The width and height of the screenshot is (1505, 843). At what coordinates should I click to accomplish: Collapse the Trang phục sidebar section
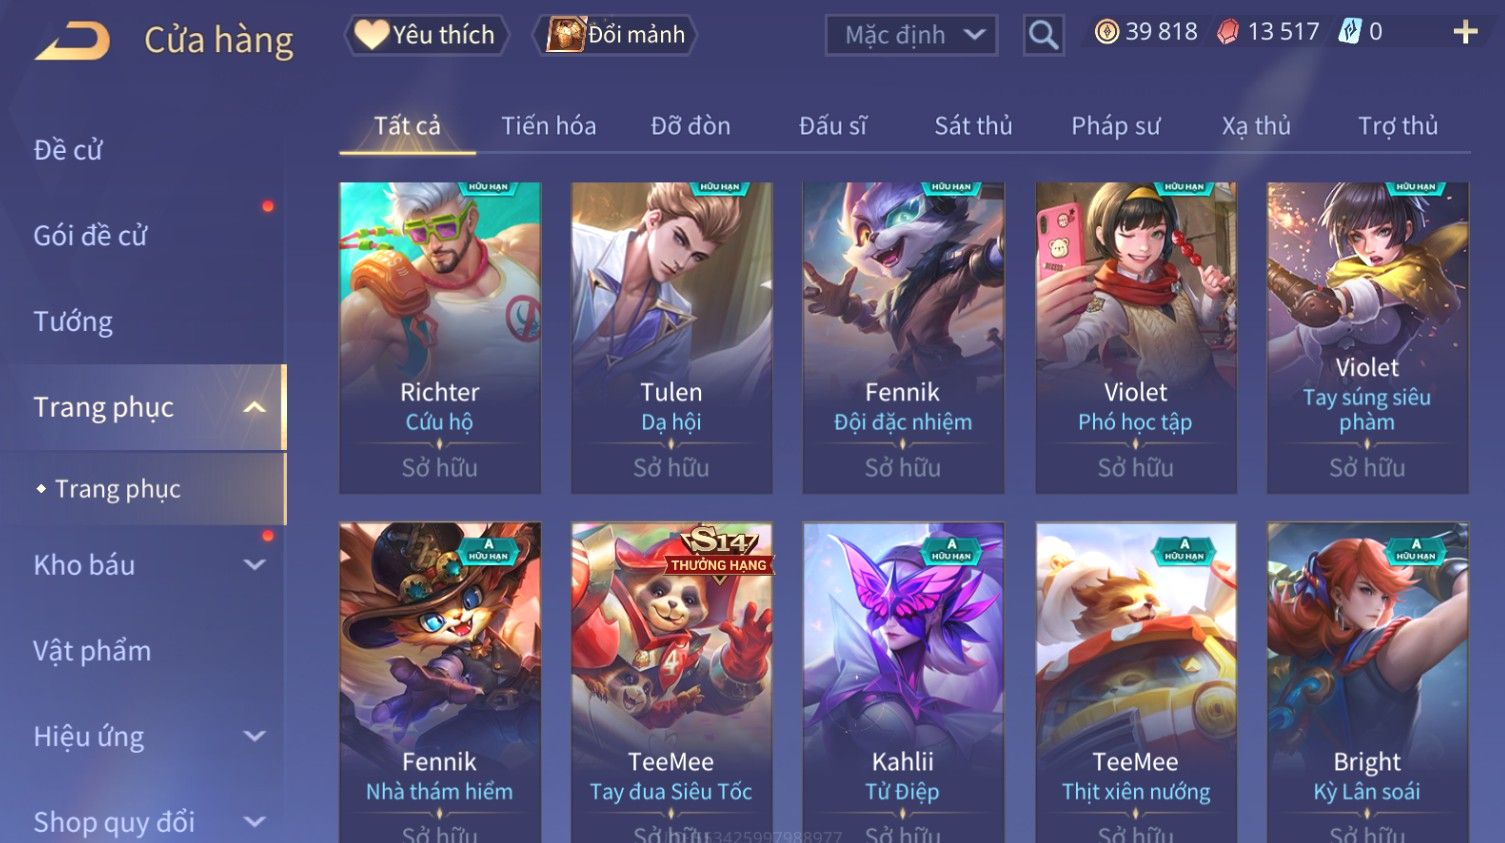(255, 407)
